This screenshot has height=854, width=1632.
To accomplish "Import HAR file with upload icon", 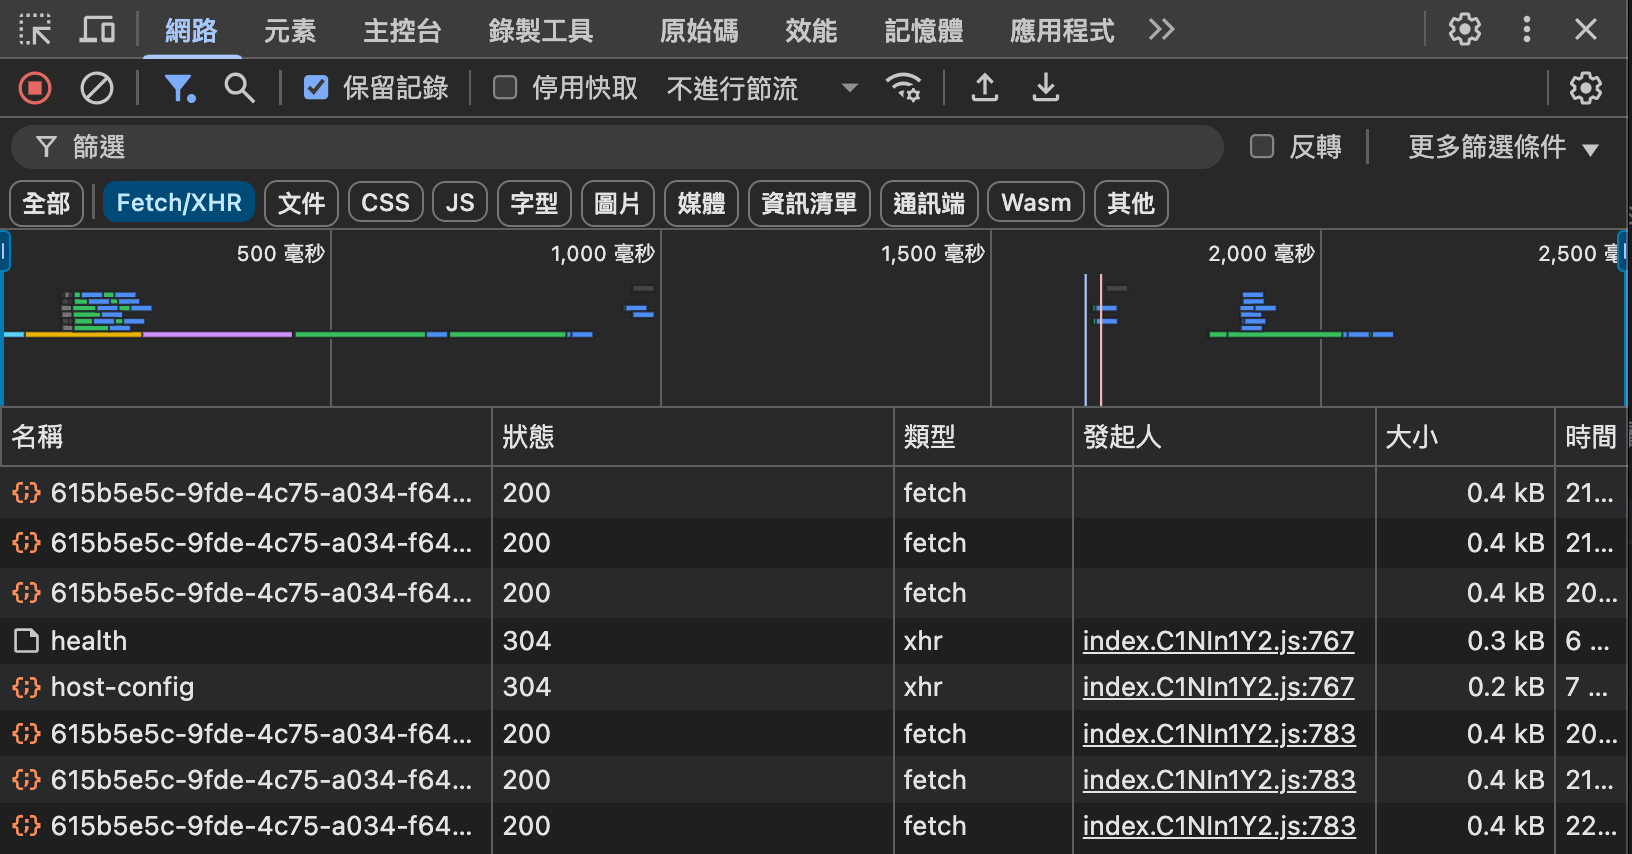I will [x=985, y=89].
